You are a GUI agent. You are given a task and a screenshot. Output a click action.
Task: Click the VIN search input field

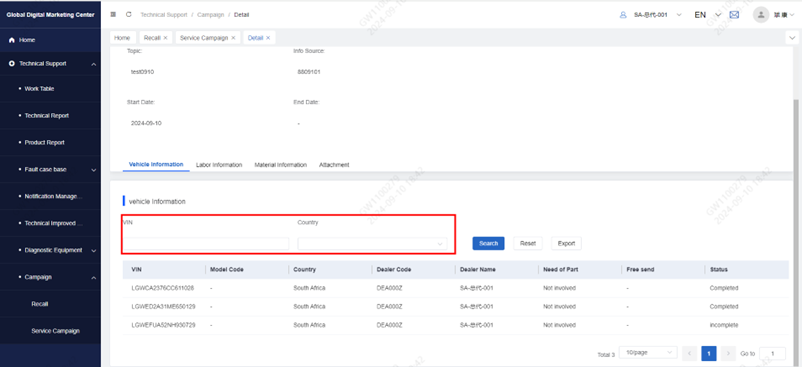206,244
